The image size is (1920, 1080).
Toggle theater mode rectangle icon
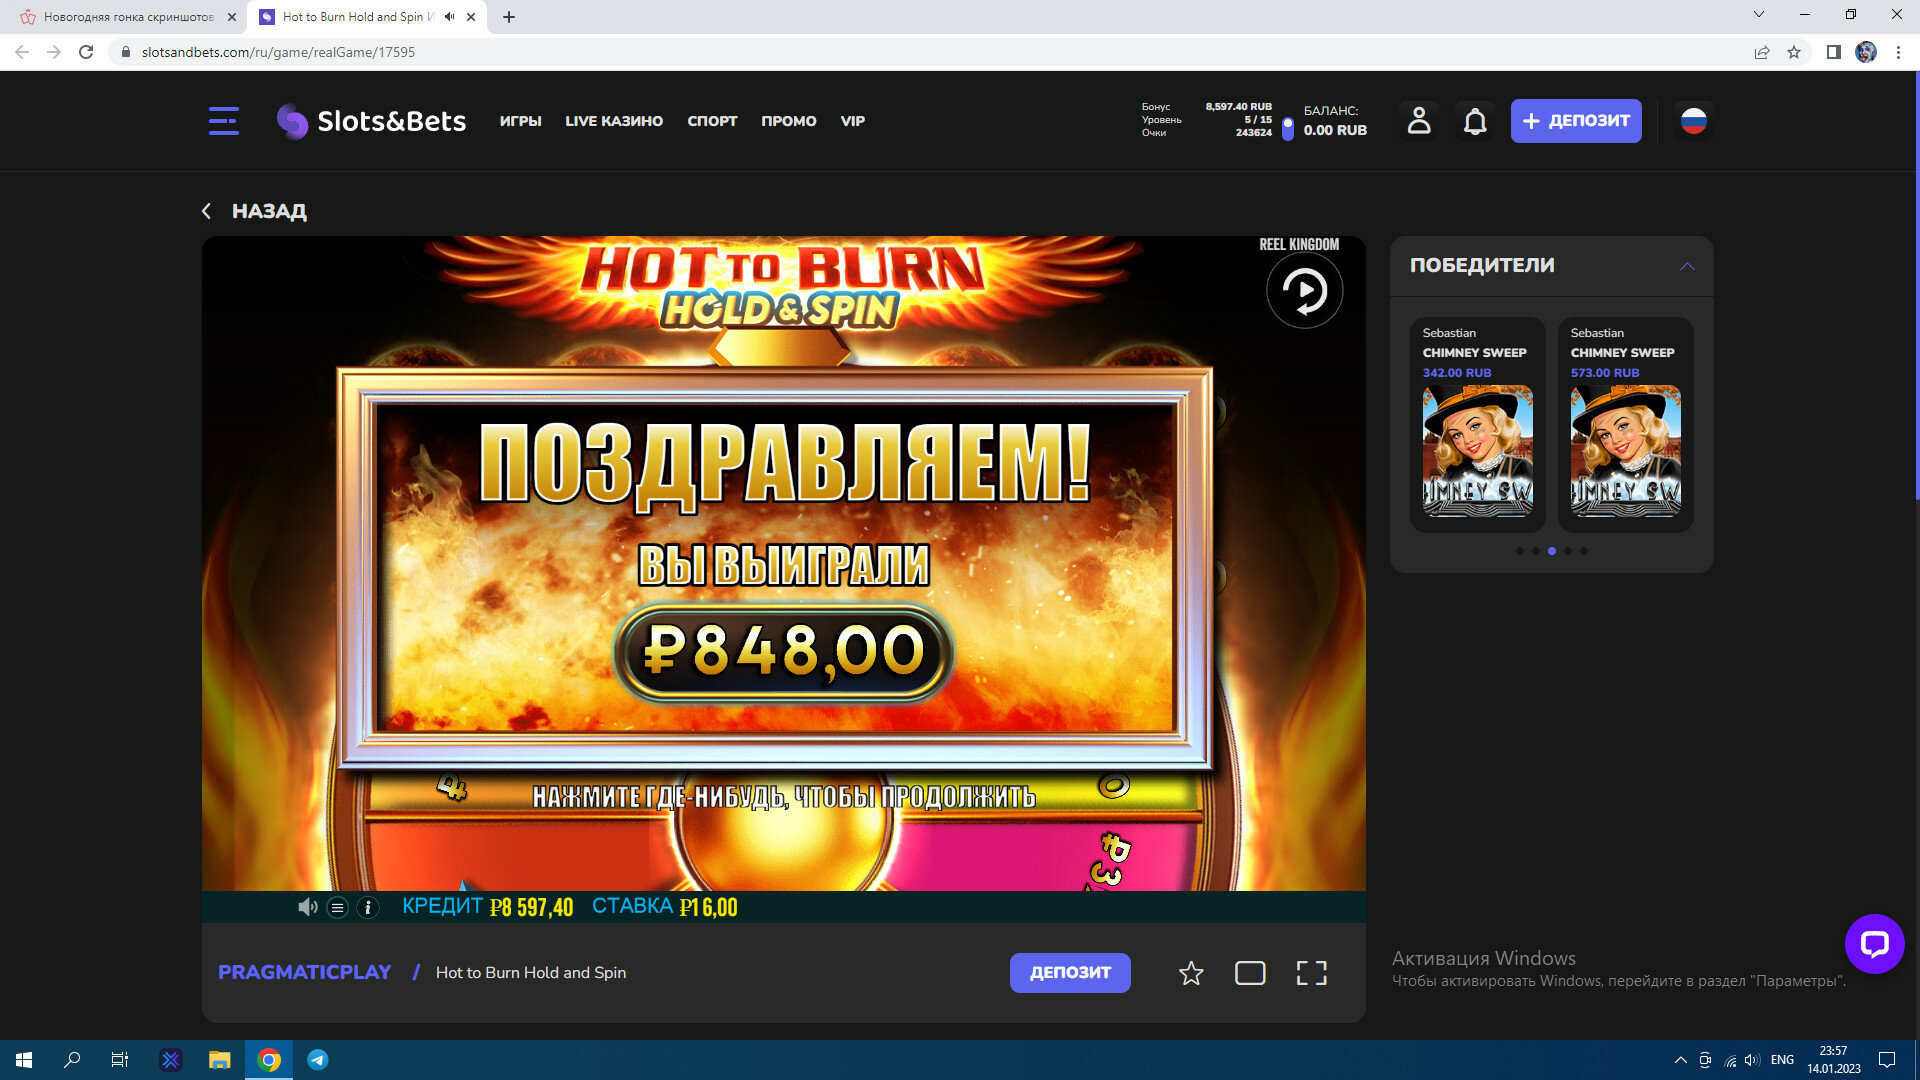click(1250, 973)
